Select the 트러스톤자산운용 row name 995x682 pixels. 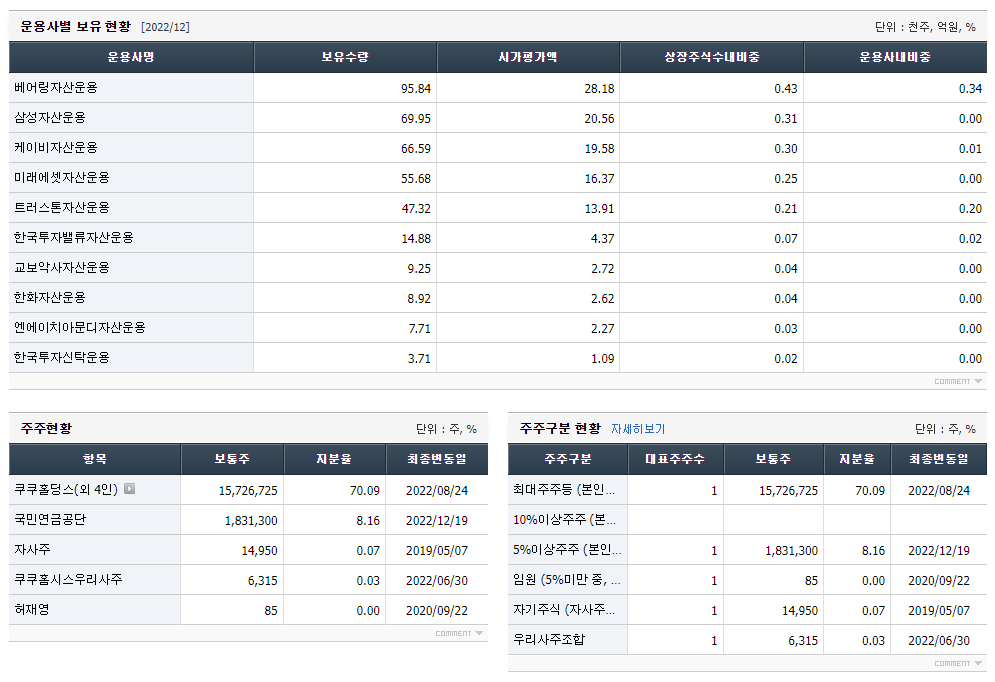[x=62, y=207]
